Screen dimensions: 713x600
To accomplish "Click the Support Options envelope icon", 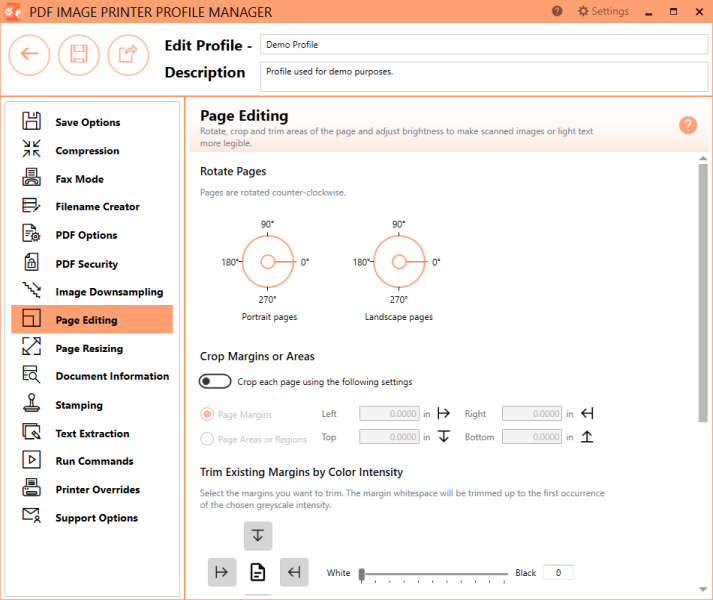I will tap(31, 515).
